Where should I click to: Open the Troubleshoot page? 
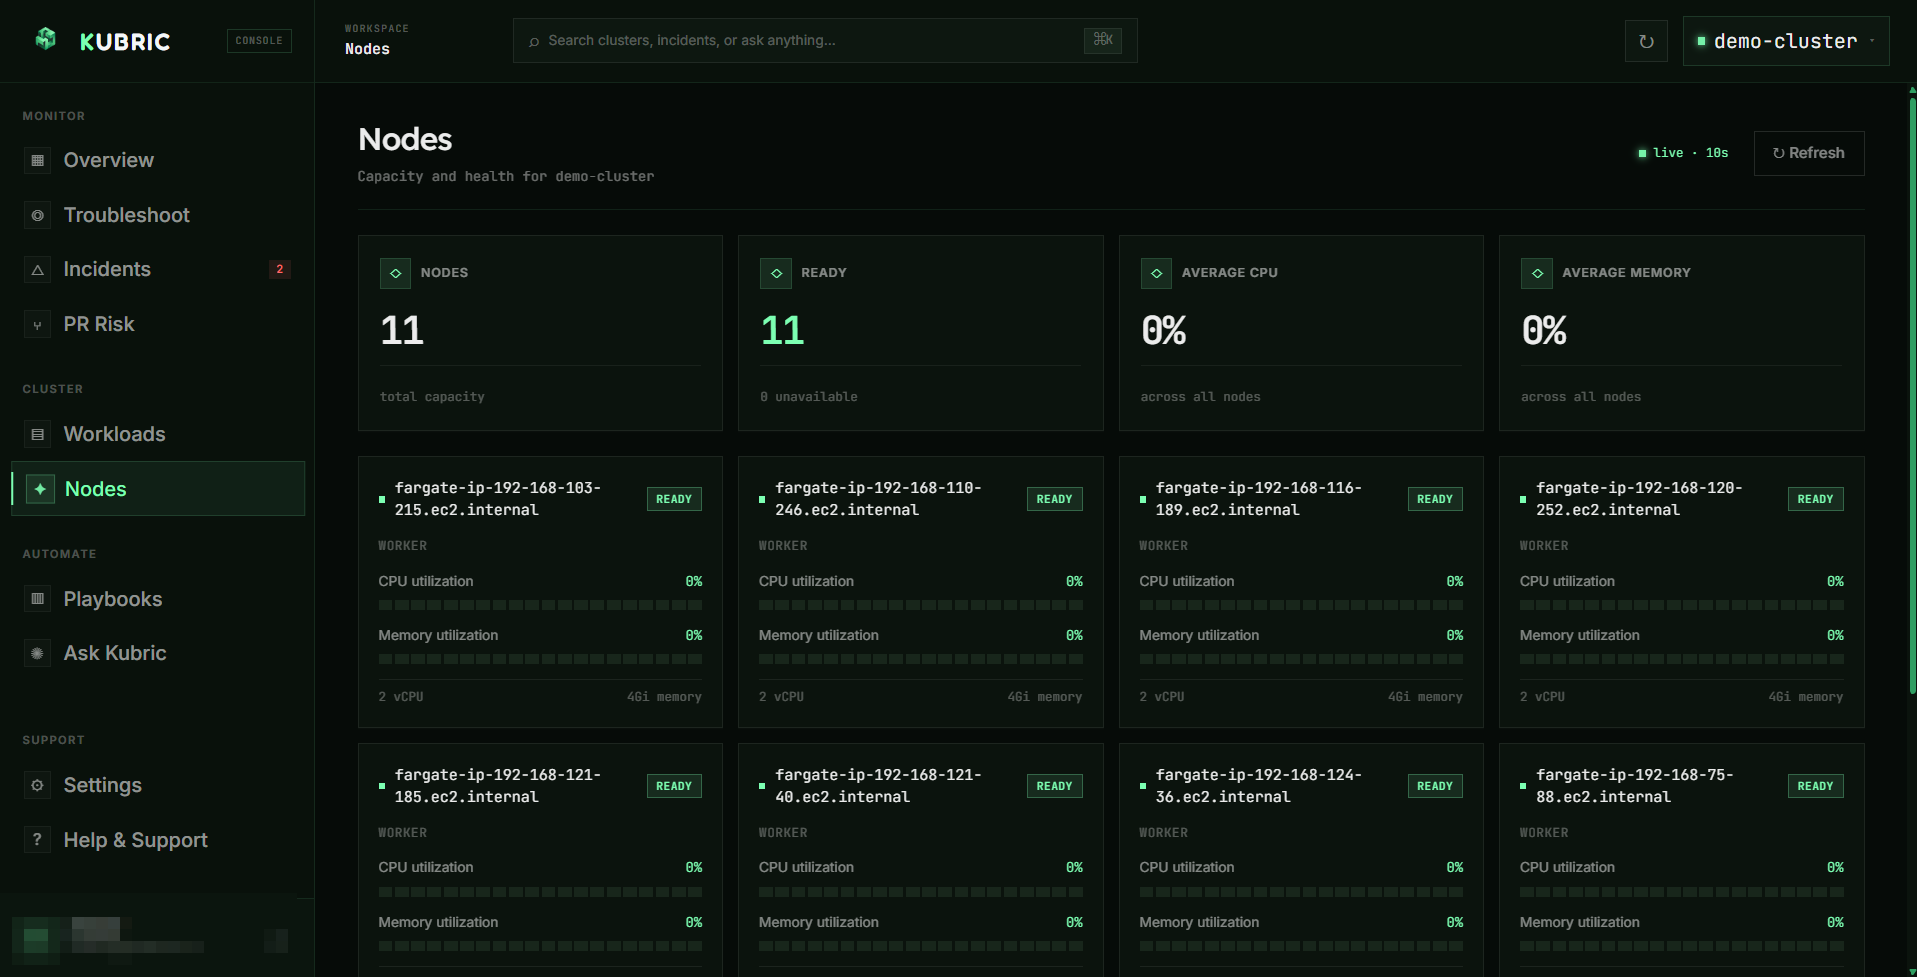tap(158, 215)
